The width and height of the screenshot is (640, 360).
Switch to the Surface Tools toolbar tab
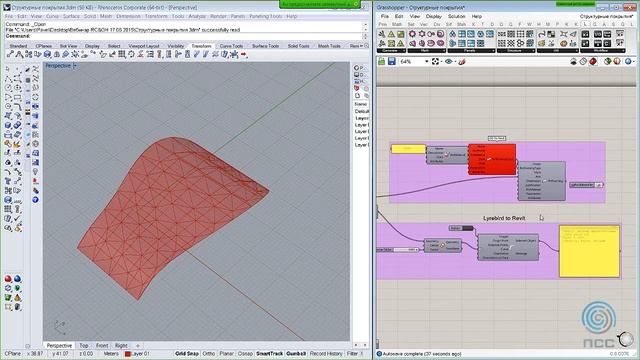265,46
